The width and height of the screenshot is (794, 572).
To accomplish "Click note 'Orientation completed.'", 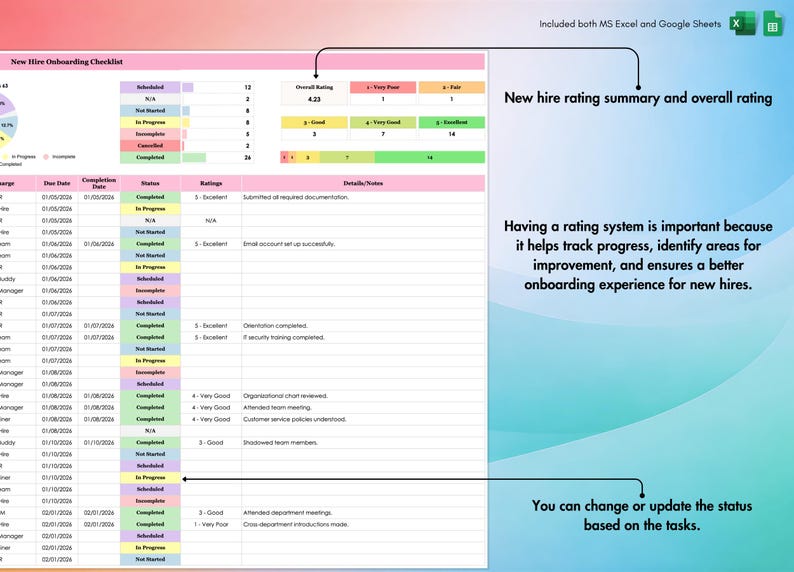I will tap(275, 326).
